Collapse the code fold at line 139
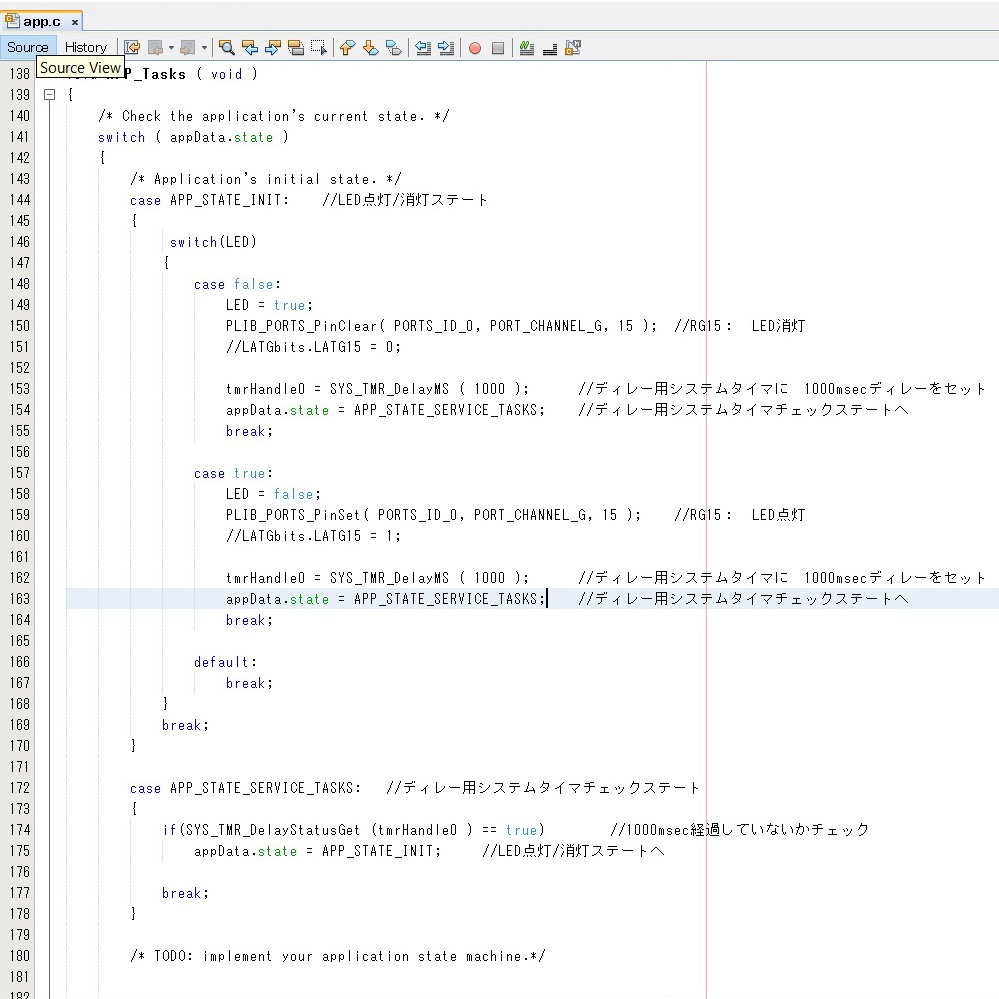The image size is (999, 999). [50, 95]
